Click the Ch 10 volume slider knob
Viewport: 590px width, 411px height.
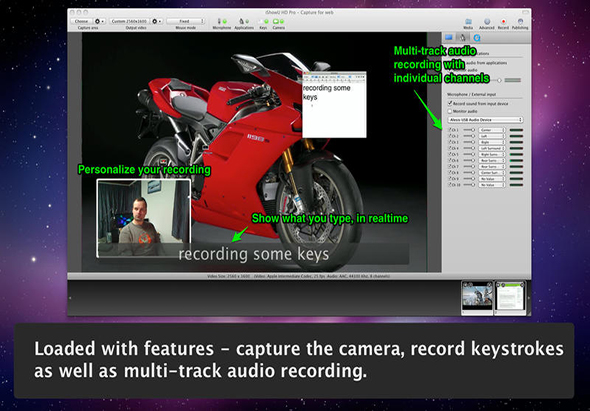[473, 185]
